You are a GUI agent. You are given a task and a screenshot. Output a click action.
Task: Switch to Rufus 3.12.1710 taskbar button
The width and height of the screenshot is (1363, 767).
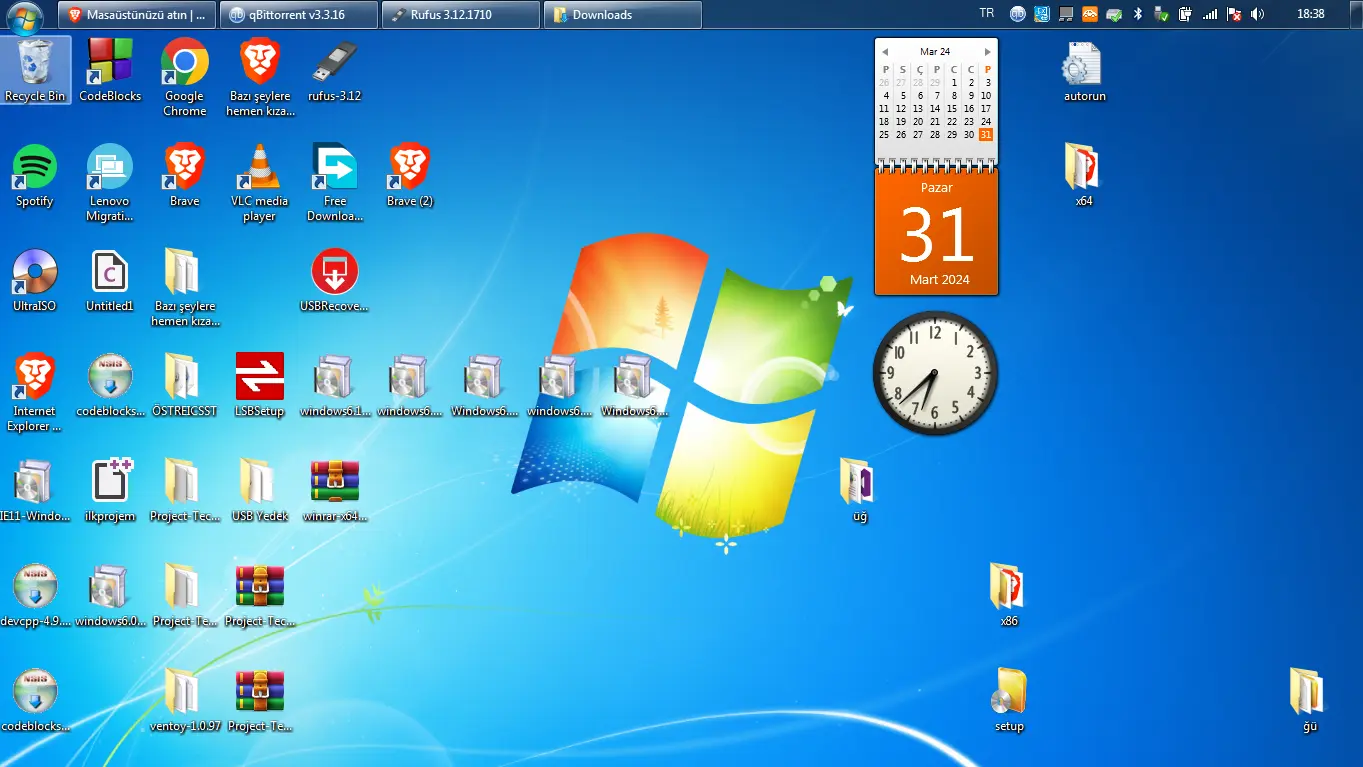461,15
